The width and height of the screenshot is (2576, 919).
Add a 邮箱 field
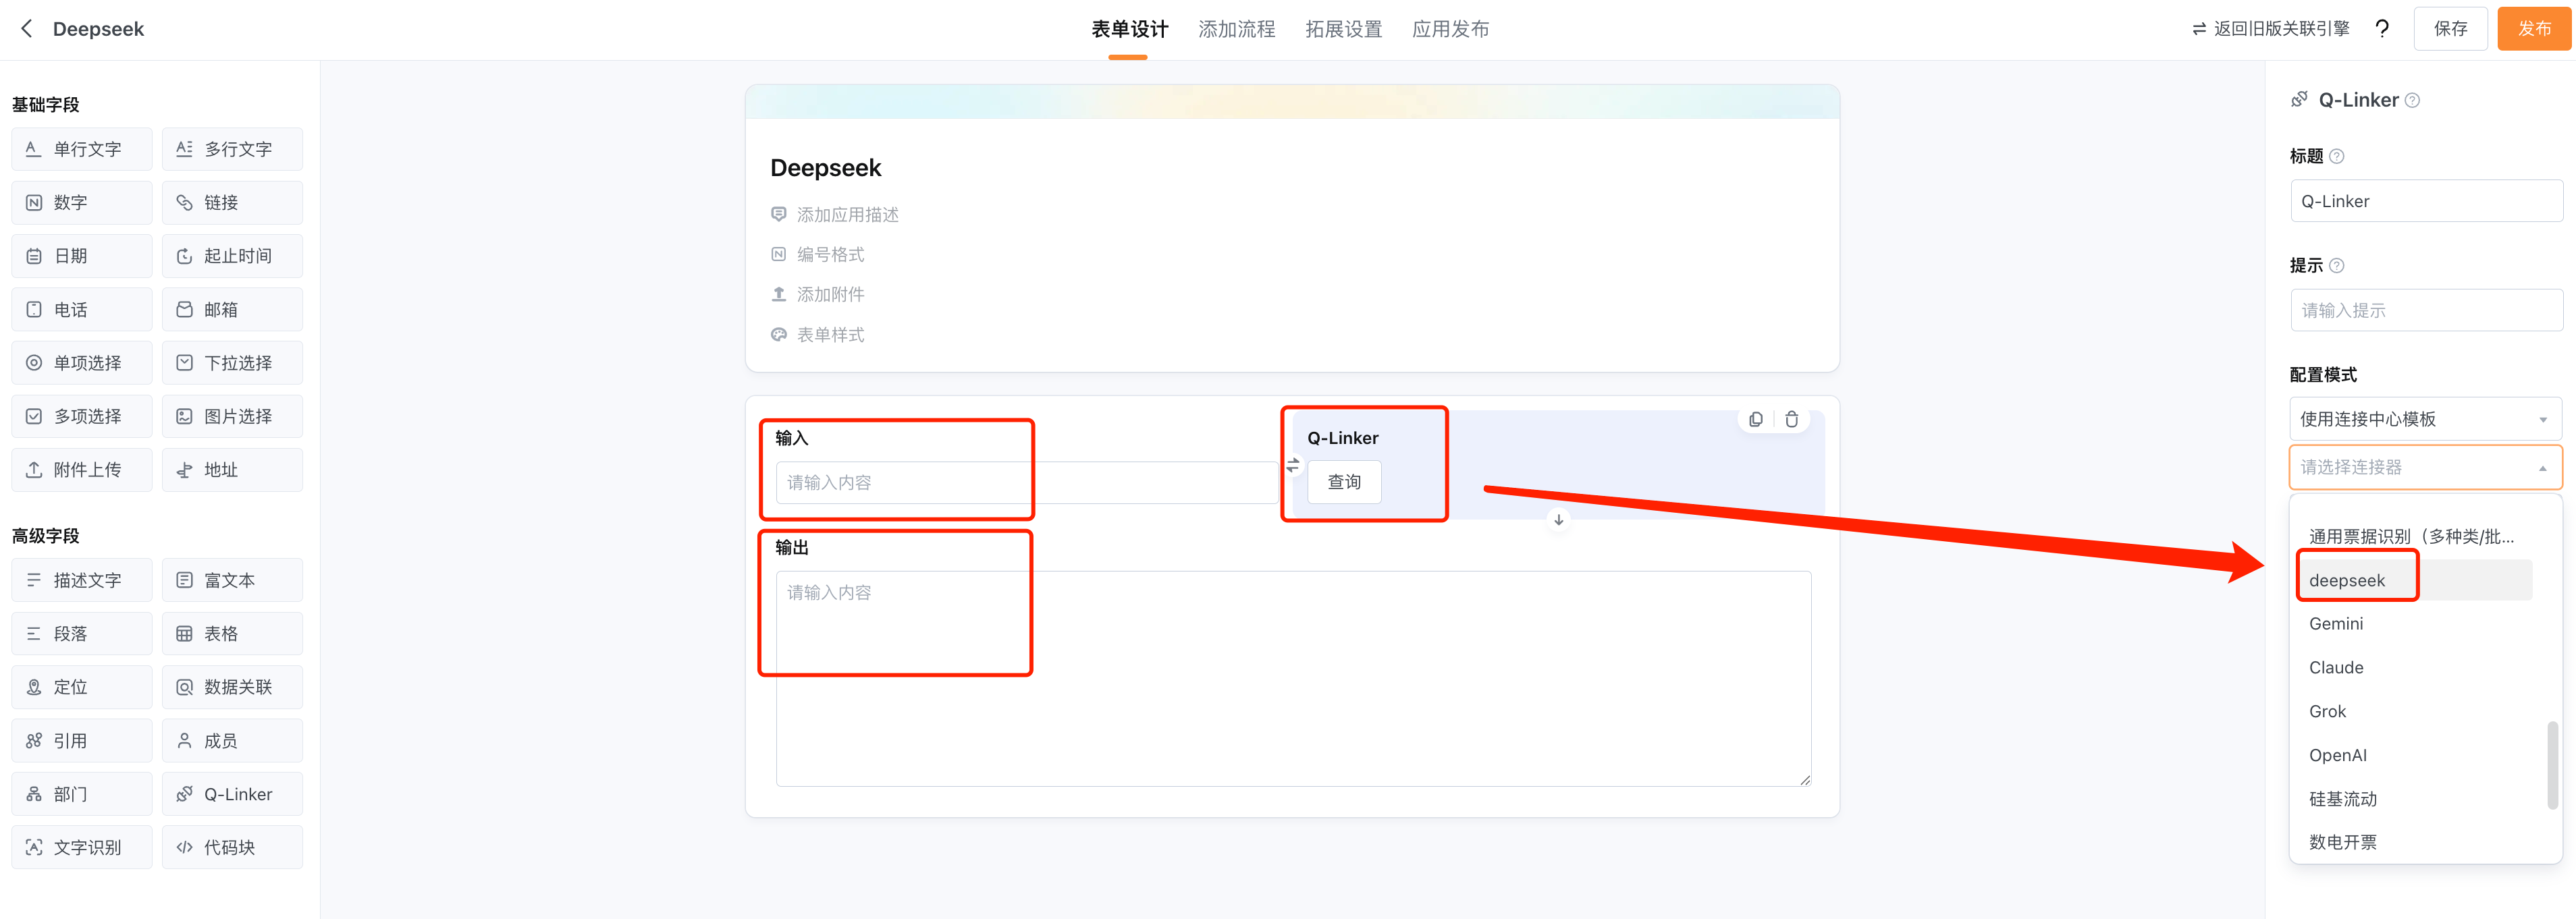pyautogui.click(x=232, y=310)
